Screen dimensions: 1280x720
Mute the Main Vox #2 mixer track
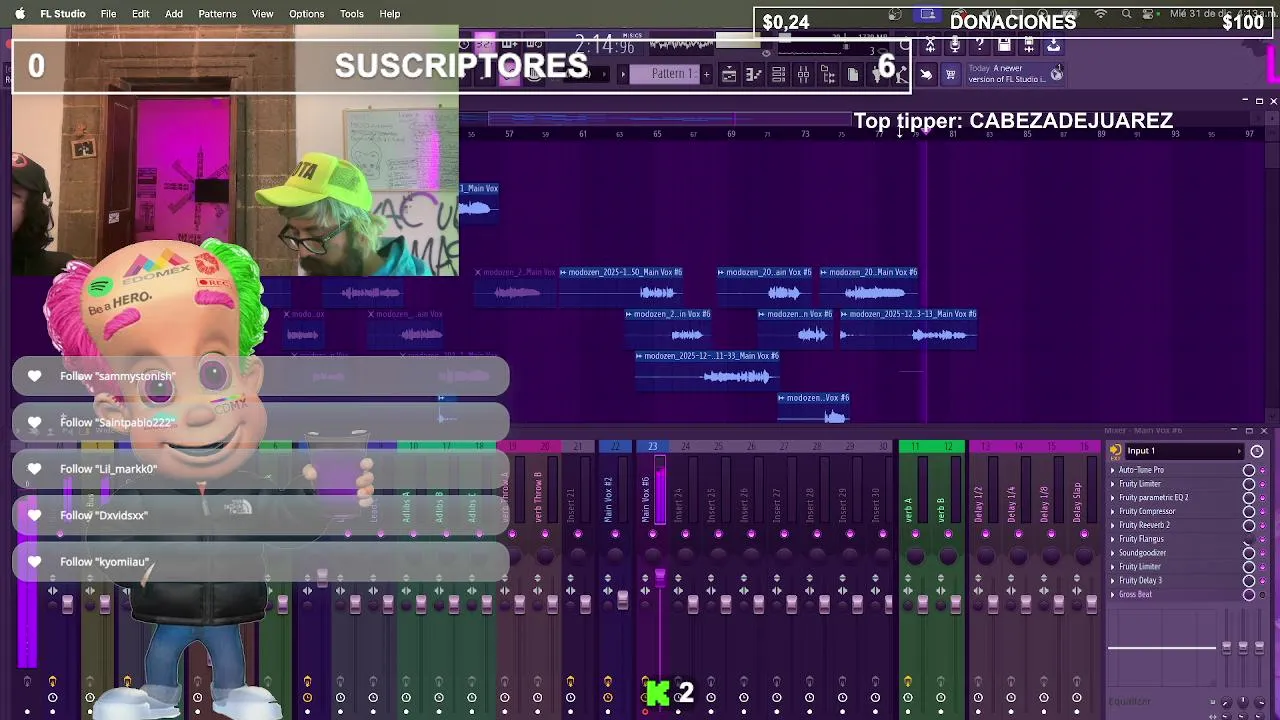(x=615, y=533)
